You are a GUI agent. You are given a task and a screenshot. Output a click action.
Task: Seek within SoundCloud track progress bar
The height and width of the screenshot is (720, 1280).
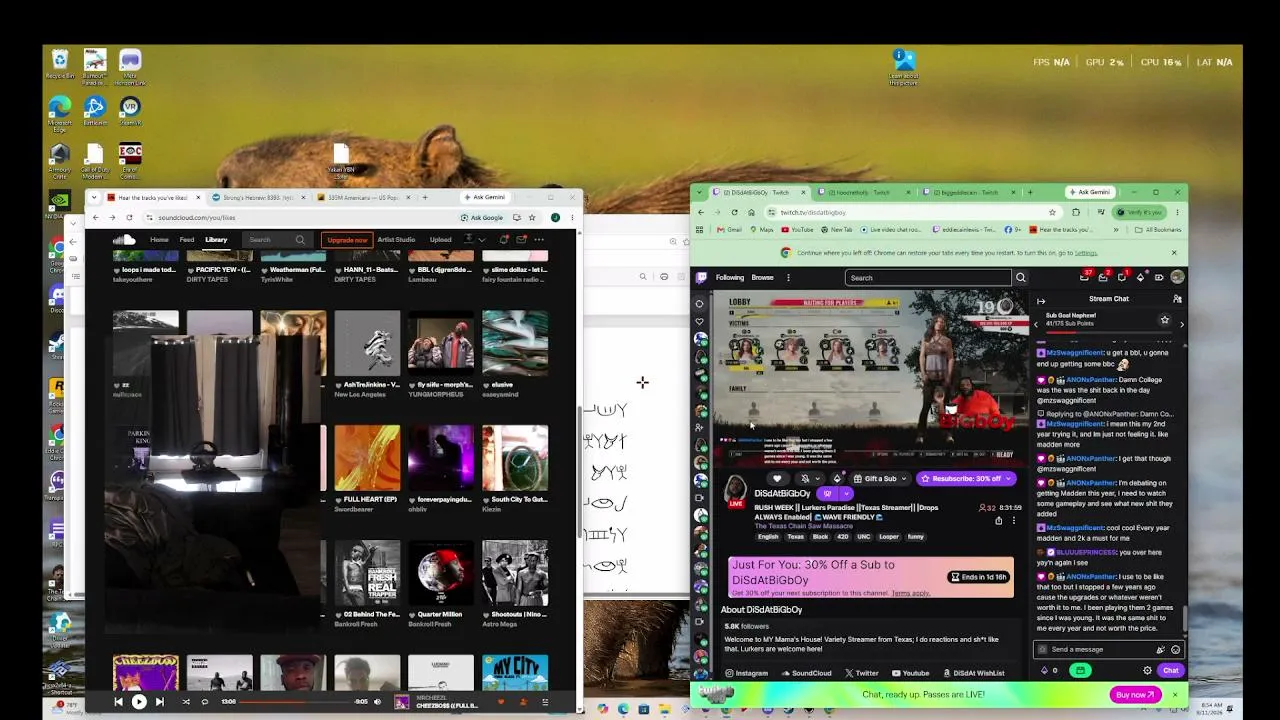[x=296, y=702]
